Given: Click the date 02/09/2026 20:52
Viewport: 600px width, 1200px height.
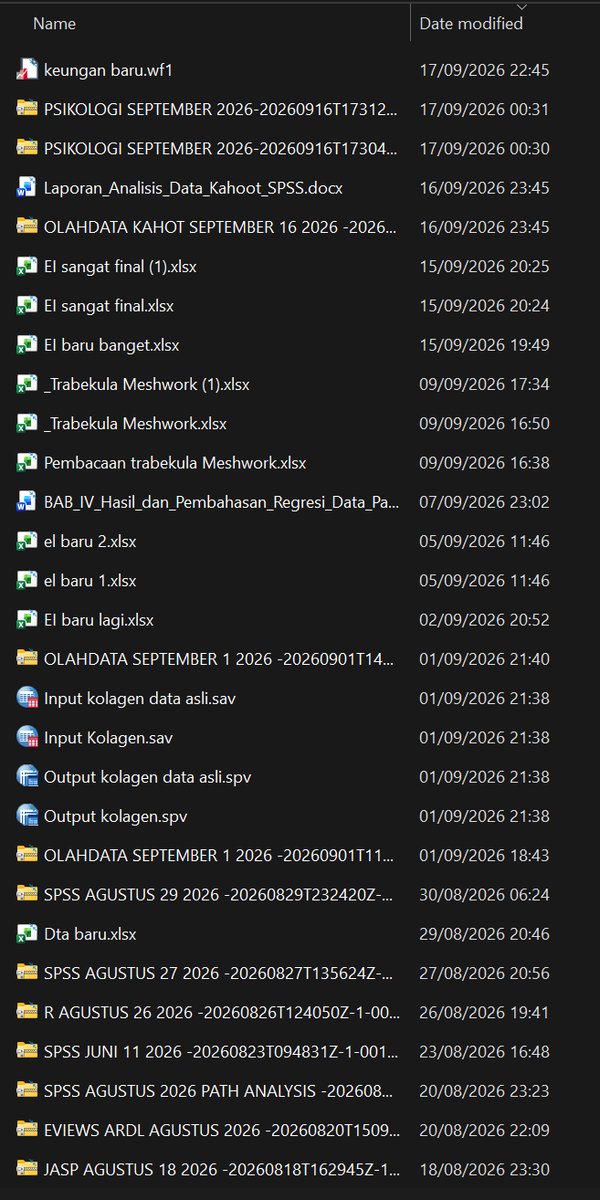Looking at the screenshot, I should pos(484,620).
